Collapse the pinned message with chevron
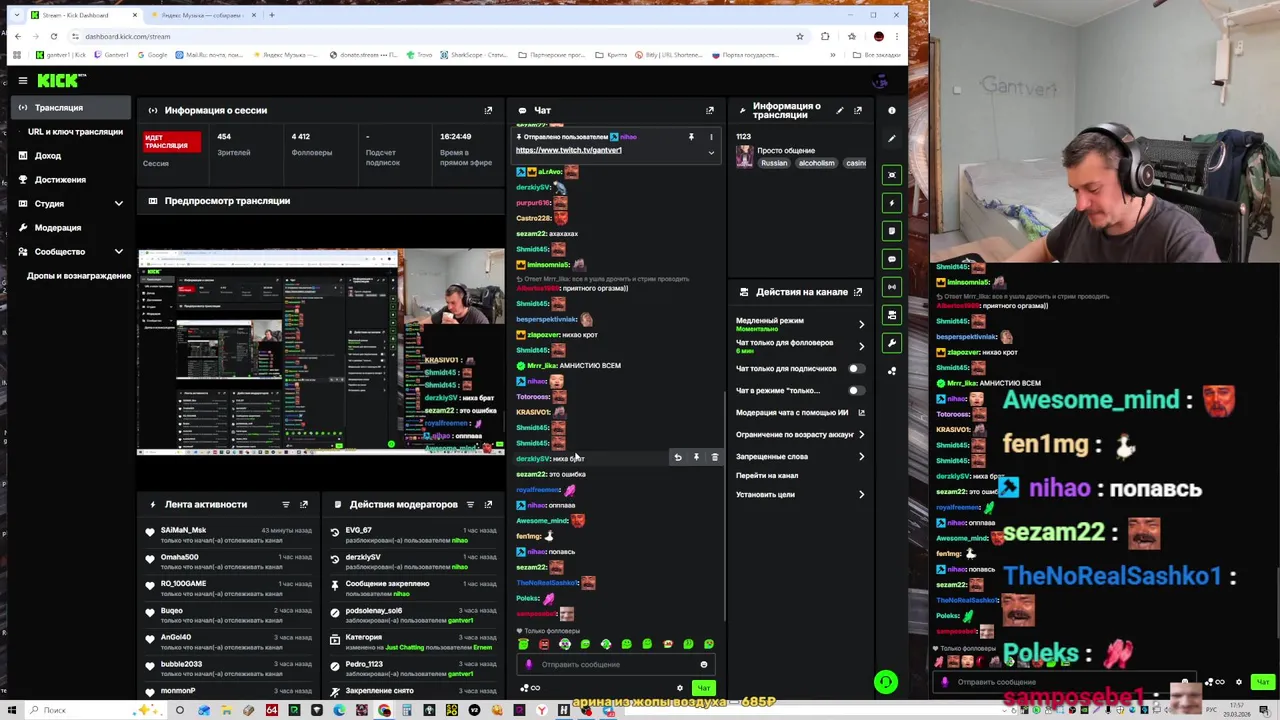The width and height of the screenshot is (1280, 720). point(711,153)
